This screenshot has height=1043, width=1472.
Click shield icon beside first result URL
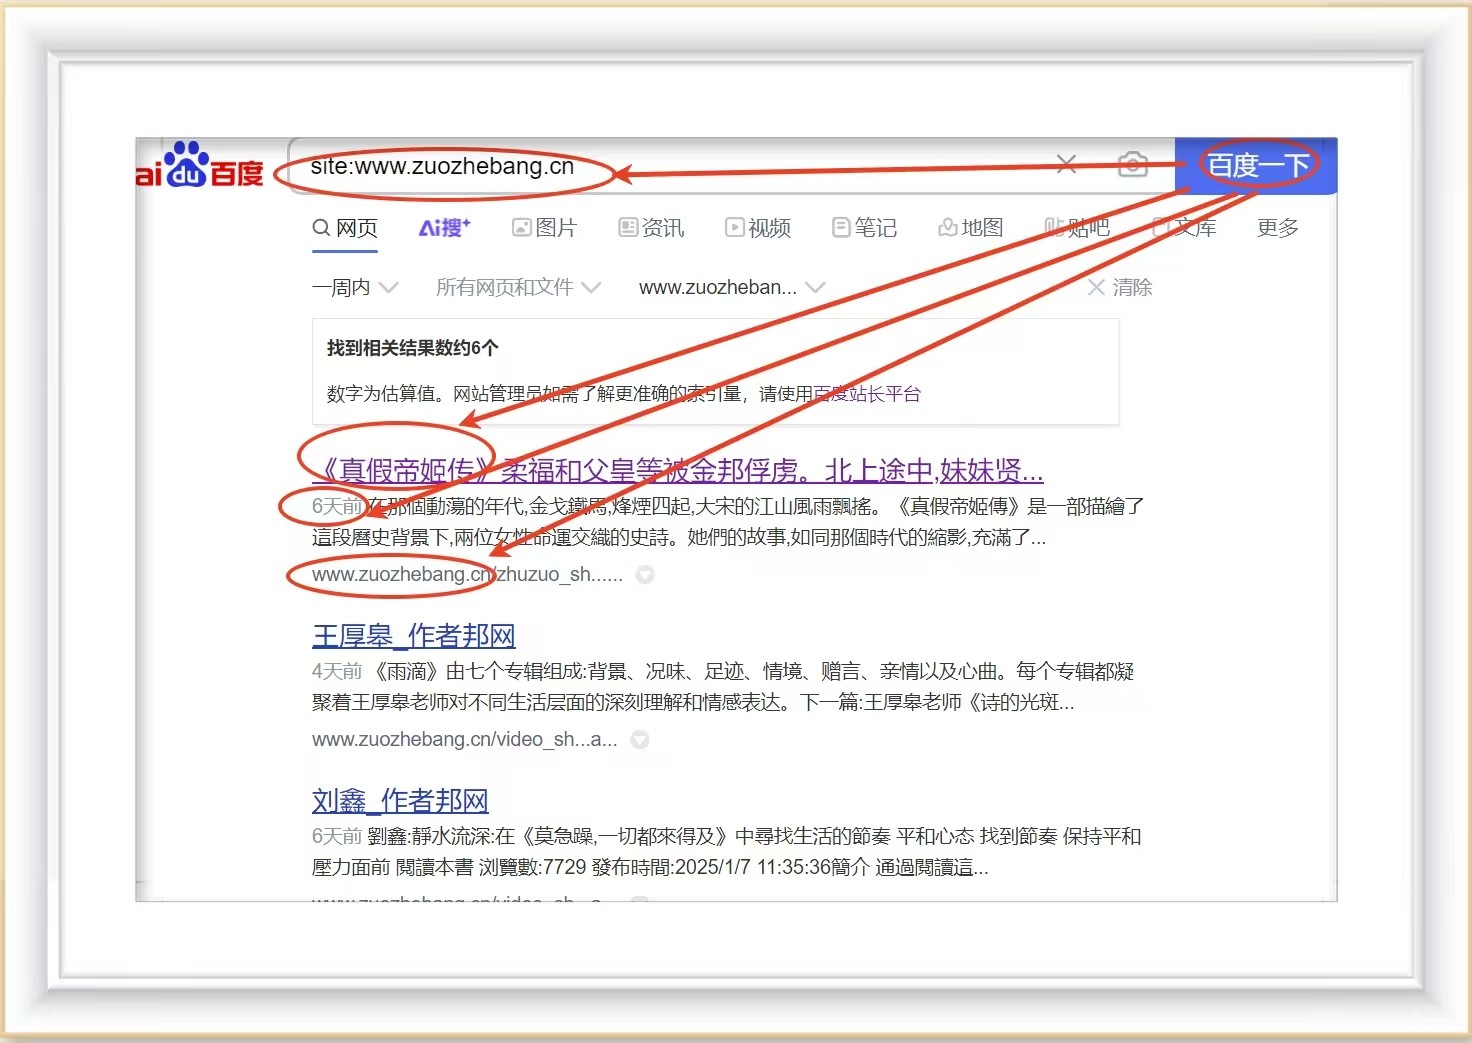click(x=645, y=575)
